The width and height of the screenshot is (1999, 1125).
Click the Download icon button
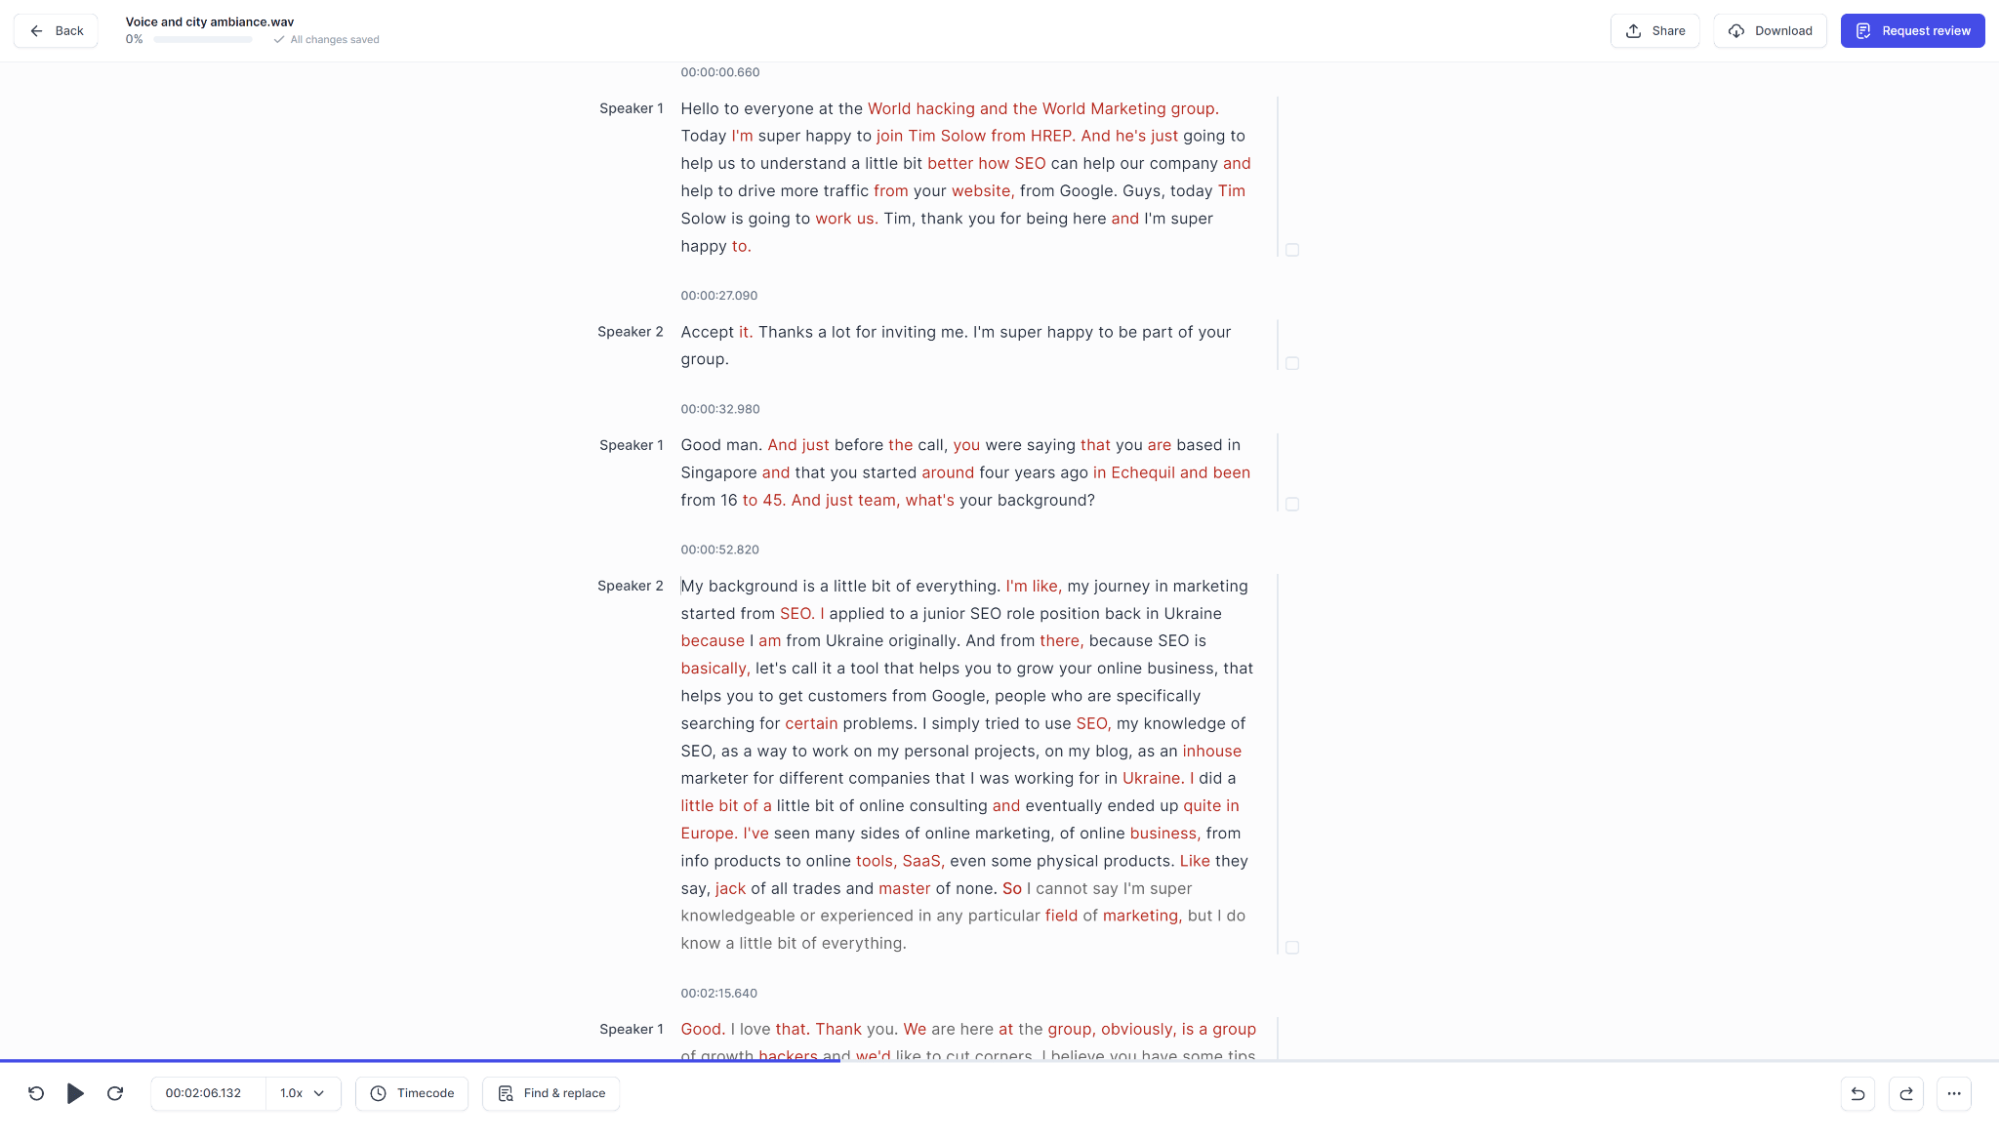coord(1737,30)
